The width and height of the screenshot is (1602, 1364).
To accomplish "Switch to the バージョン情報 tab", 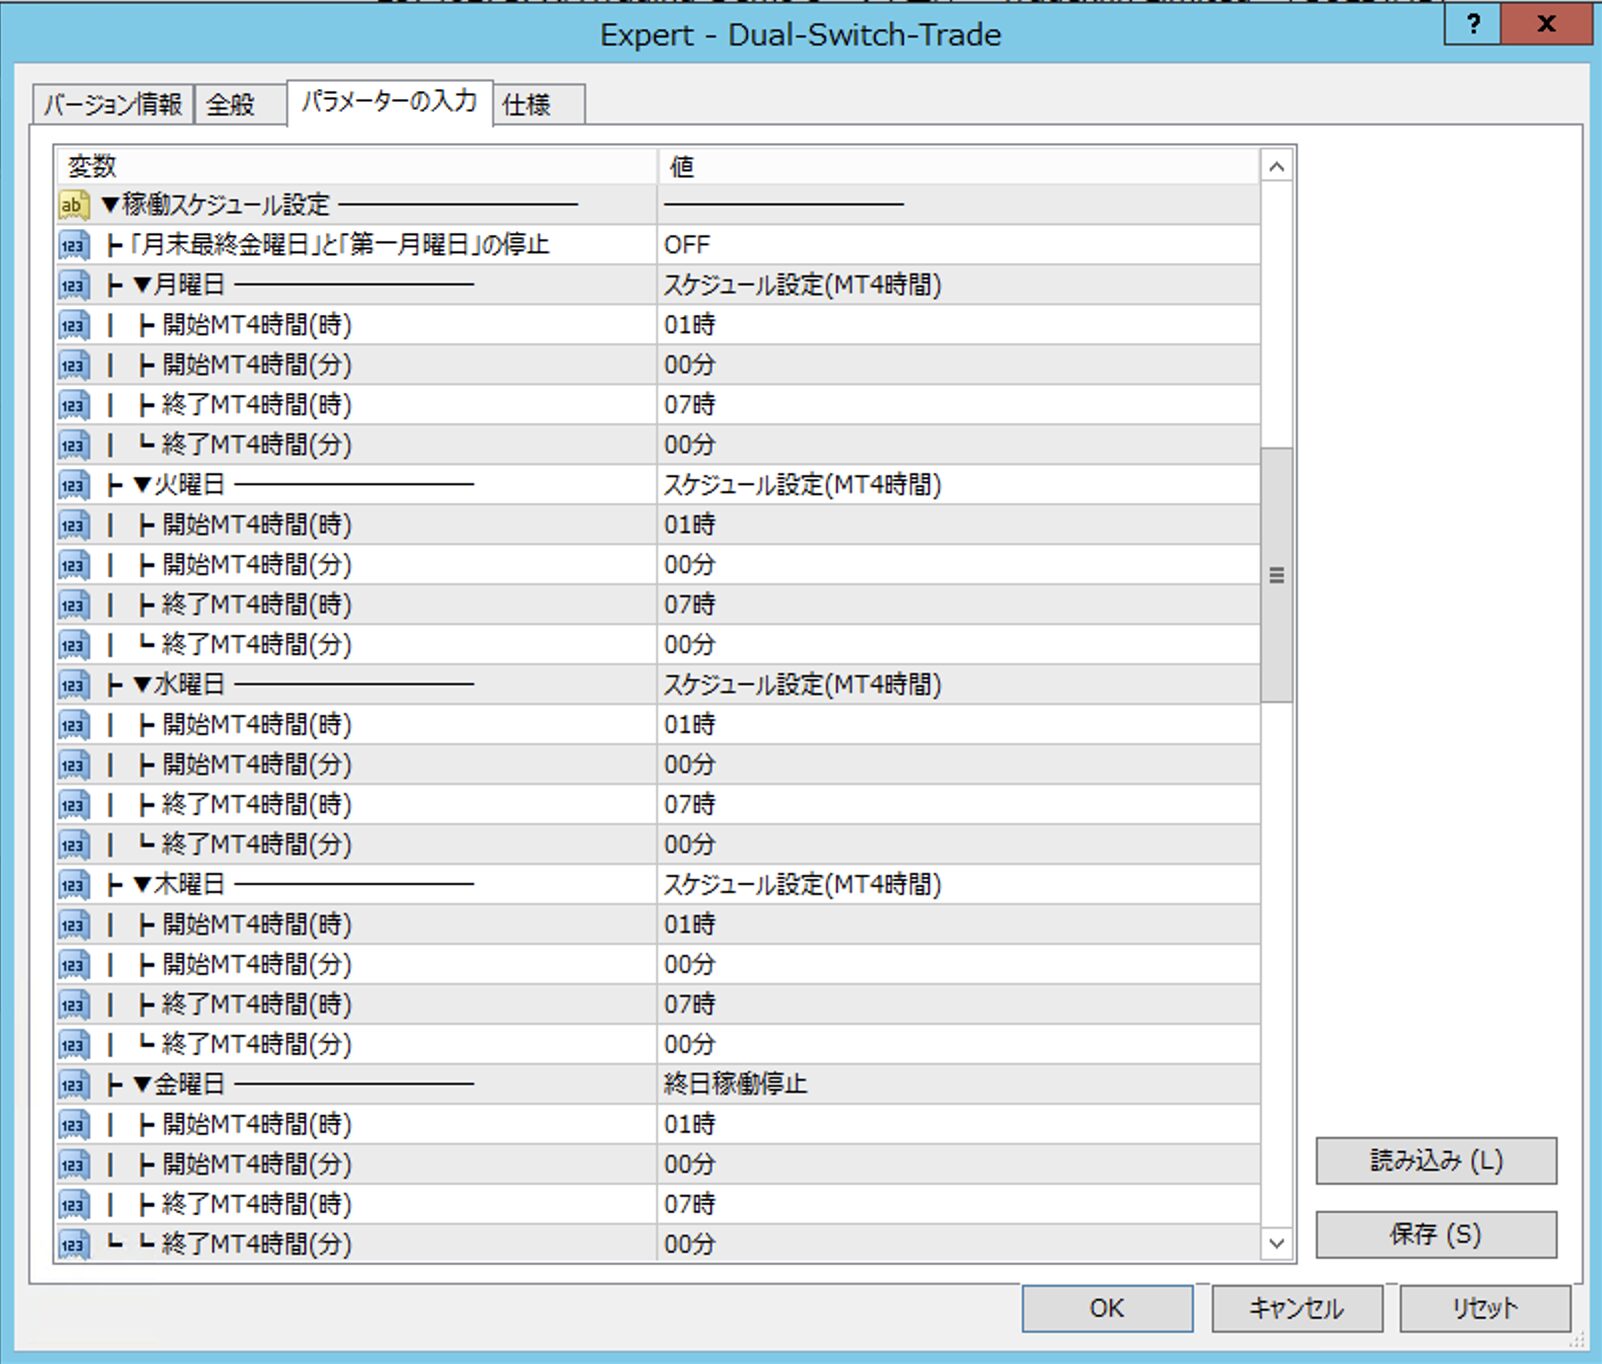I will point(112,104).
